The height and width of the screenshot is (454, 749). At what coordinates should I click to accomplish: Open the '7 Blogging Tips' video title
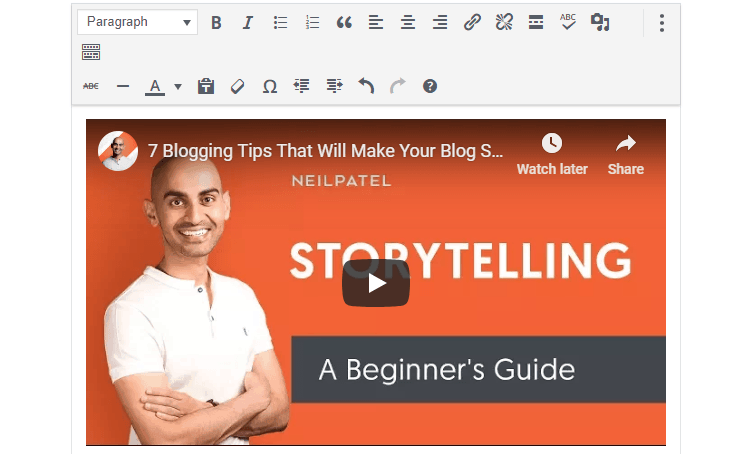325,151
